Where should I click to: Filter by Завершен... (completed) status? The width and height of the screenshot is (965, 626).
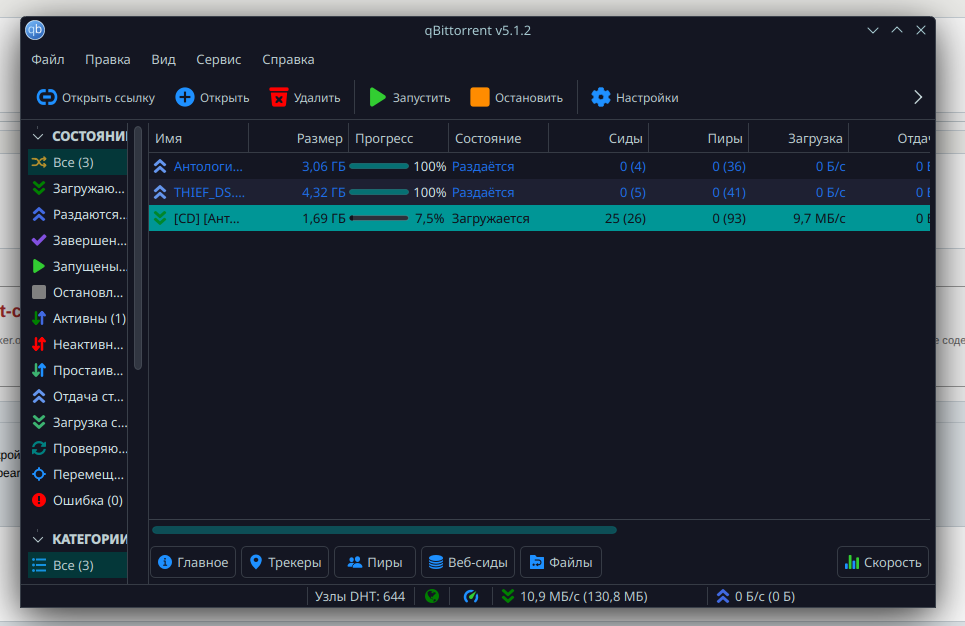(x=78, y=240)
